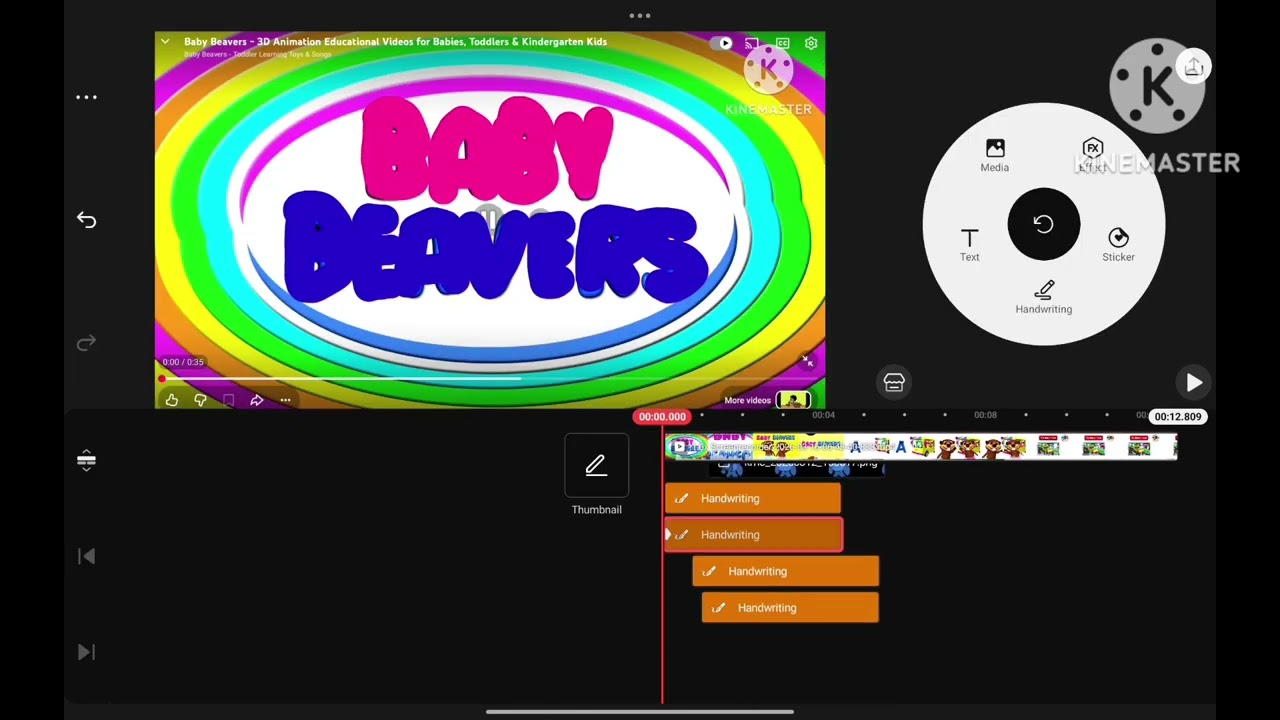Click the fullscreen icon on the video
The height and width of the screenshot is (720, 1280).
[x=807, y=361]
